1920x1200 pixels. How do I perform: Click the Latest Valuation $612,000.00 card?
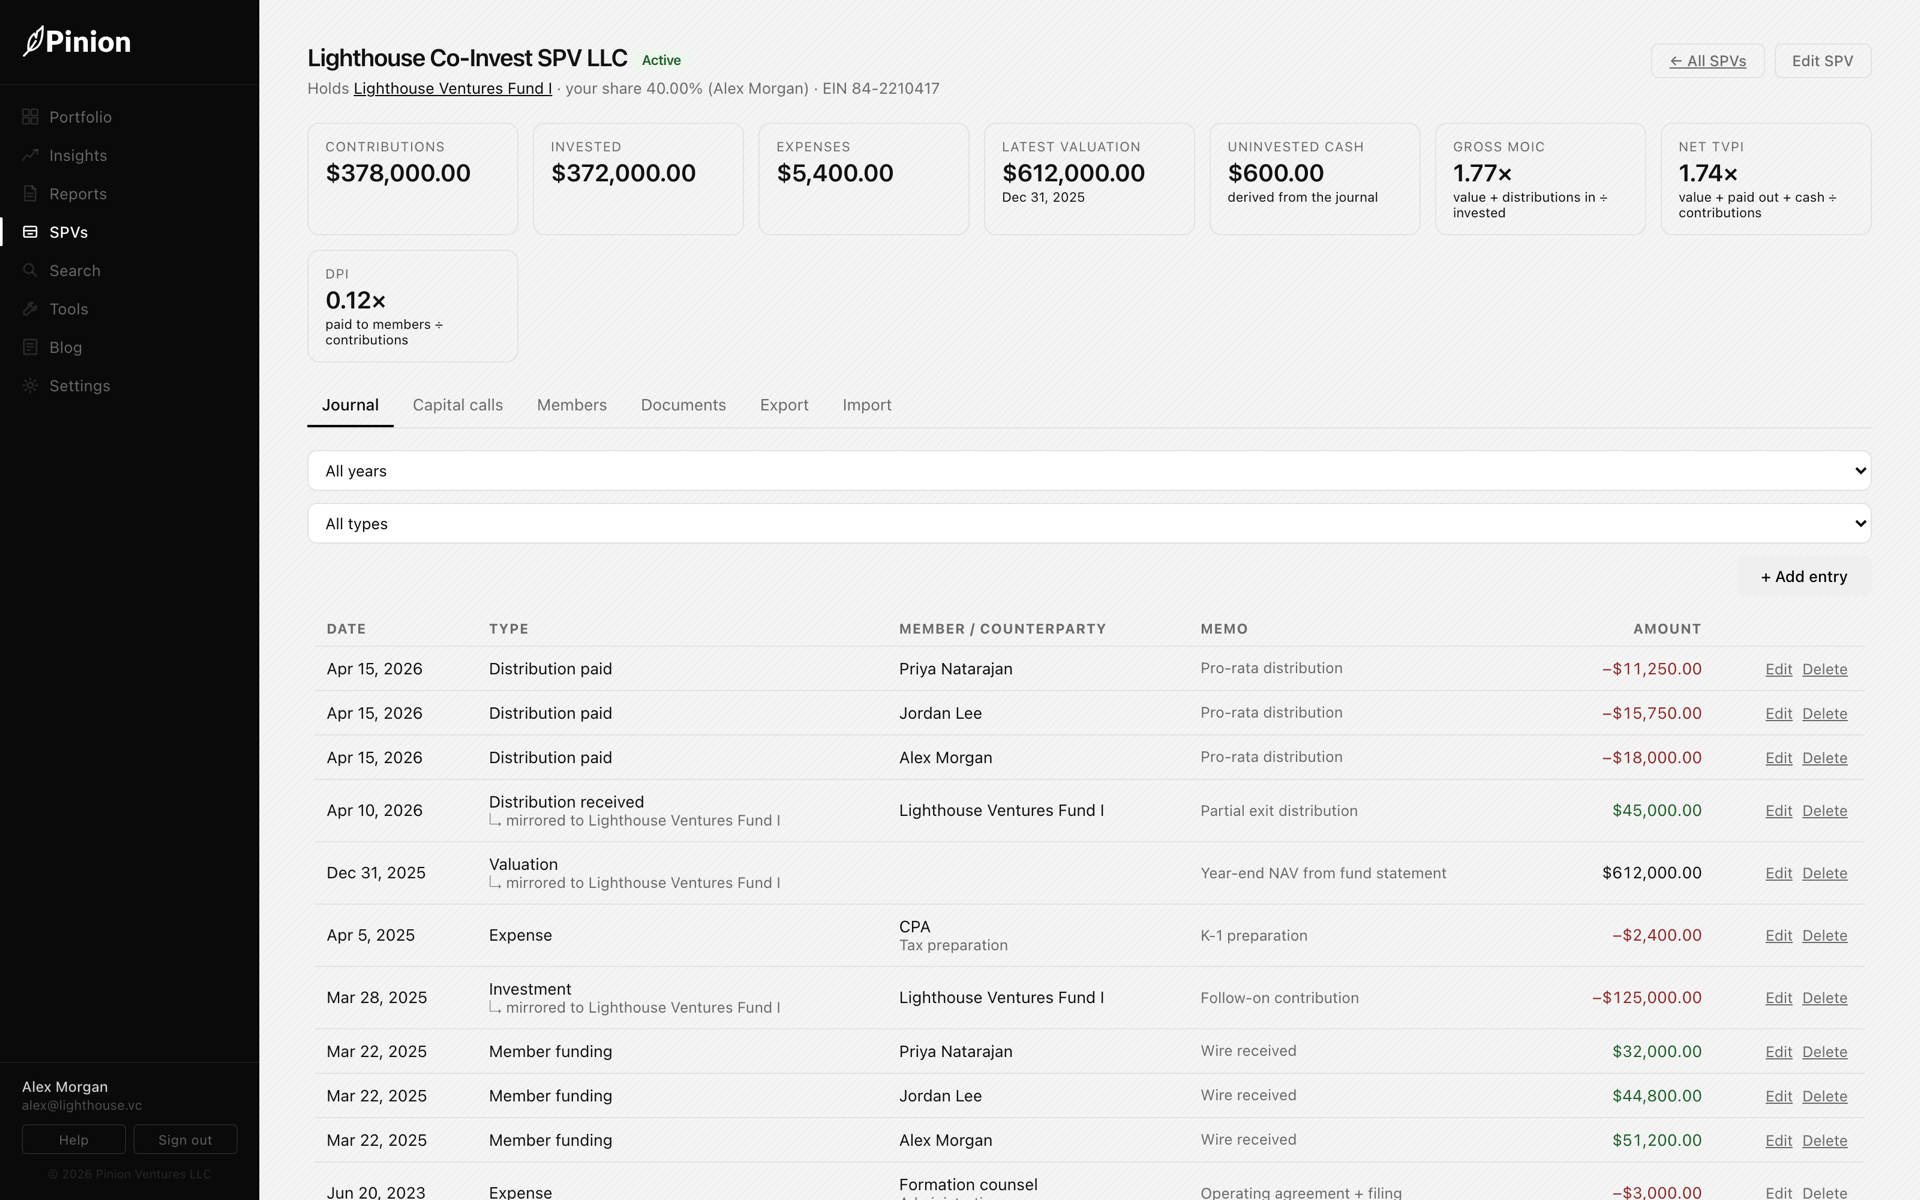coord(1089,179)
